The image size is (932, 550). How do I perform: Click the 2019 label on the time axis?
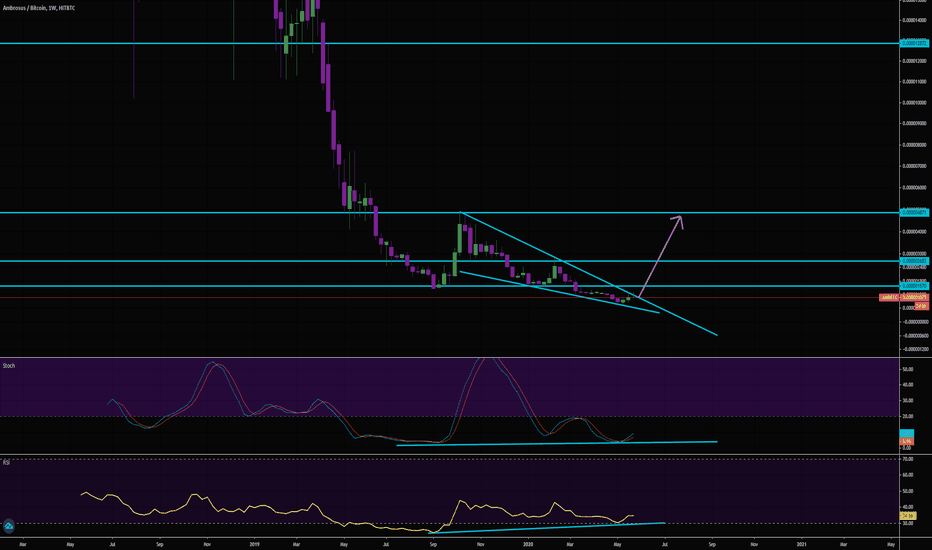click(254, 544)
